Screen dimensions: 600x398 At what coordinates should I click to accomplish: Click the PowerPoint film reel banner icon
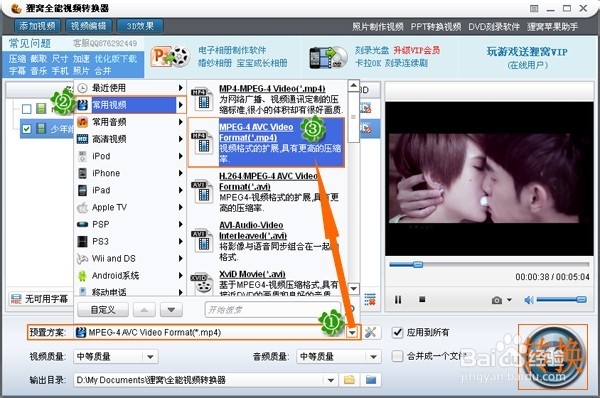click(x=170, y=57)
